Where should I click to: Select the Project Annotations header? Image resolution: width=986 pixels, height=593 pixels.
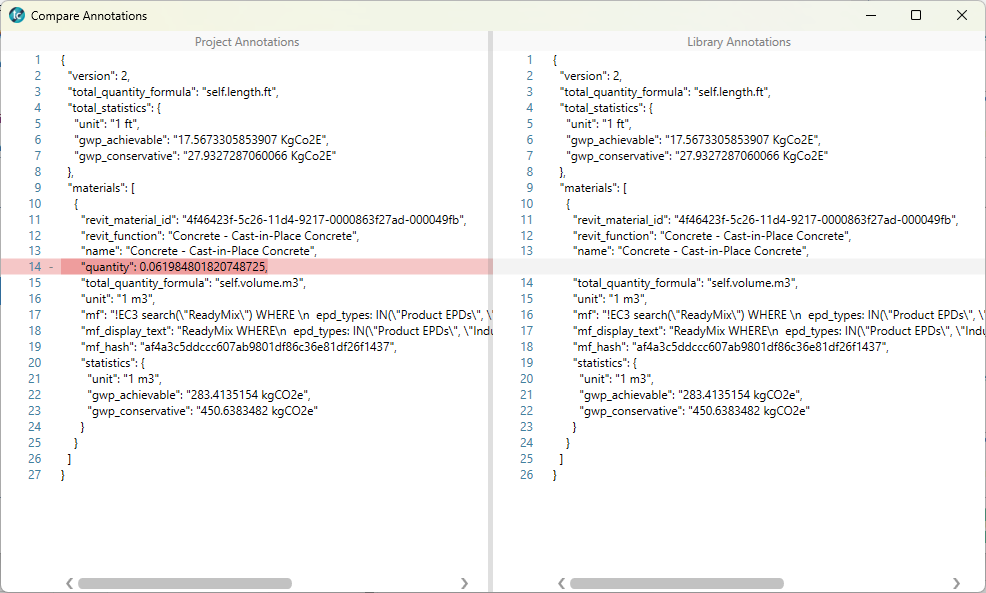[x=246, y=42]
